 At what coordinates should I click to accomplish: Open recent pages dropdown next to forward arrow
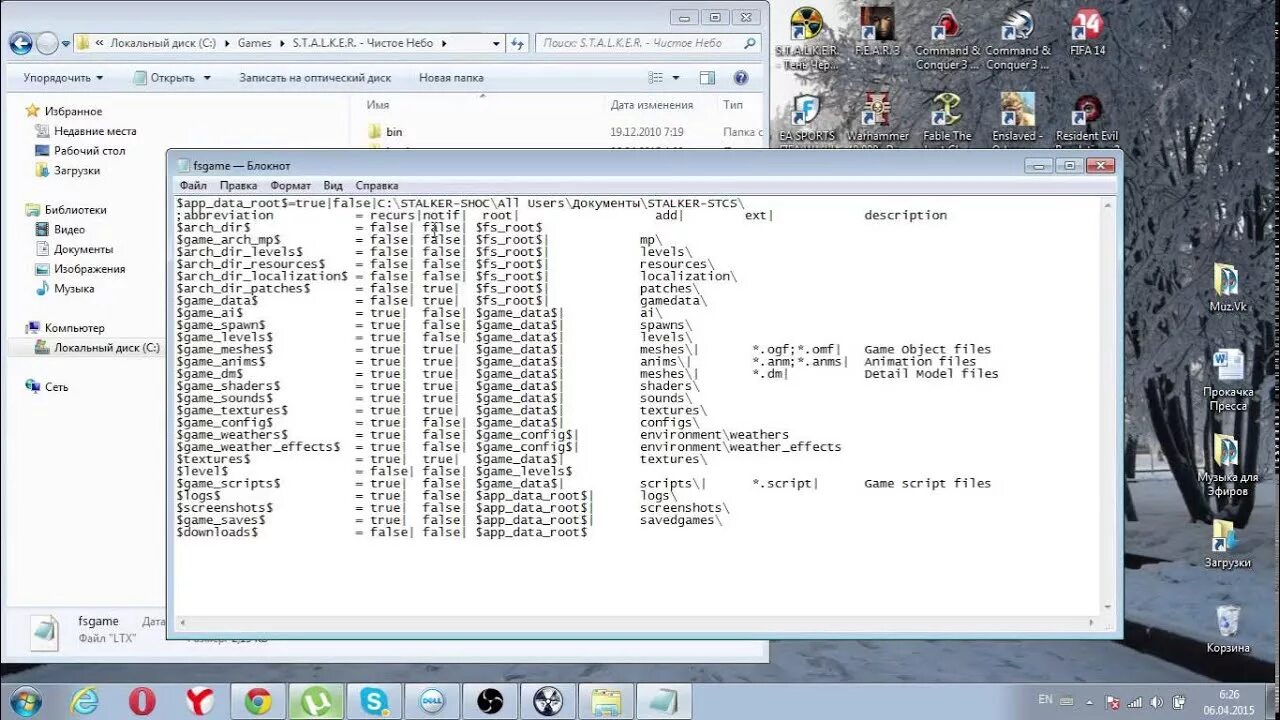point(66,43)
